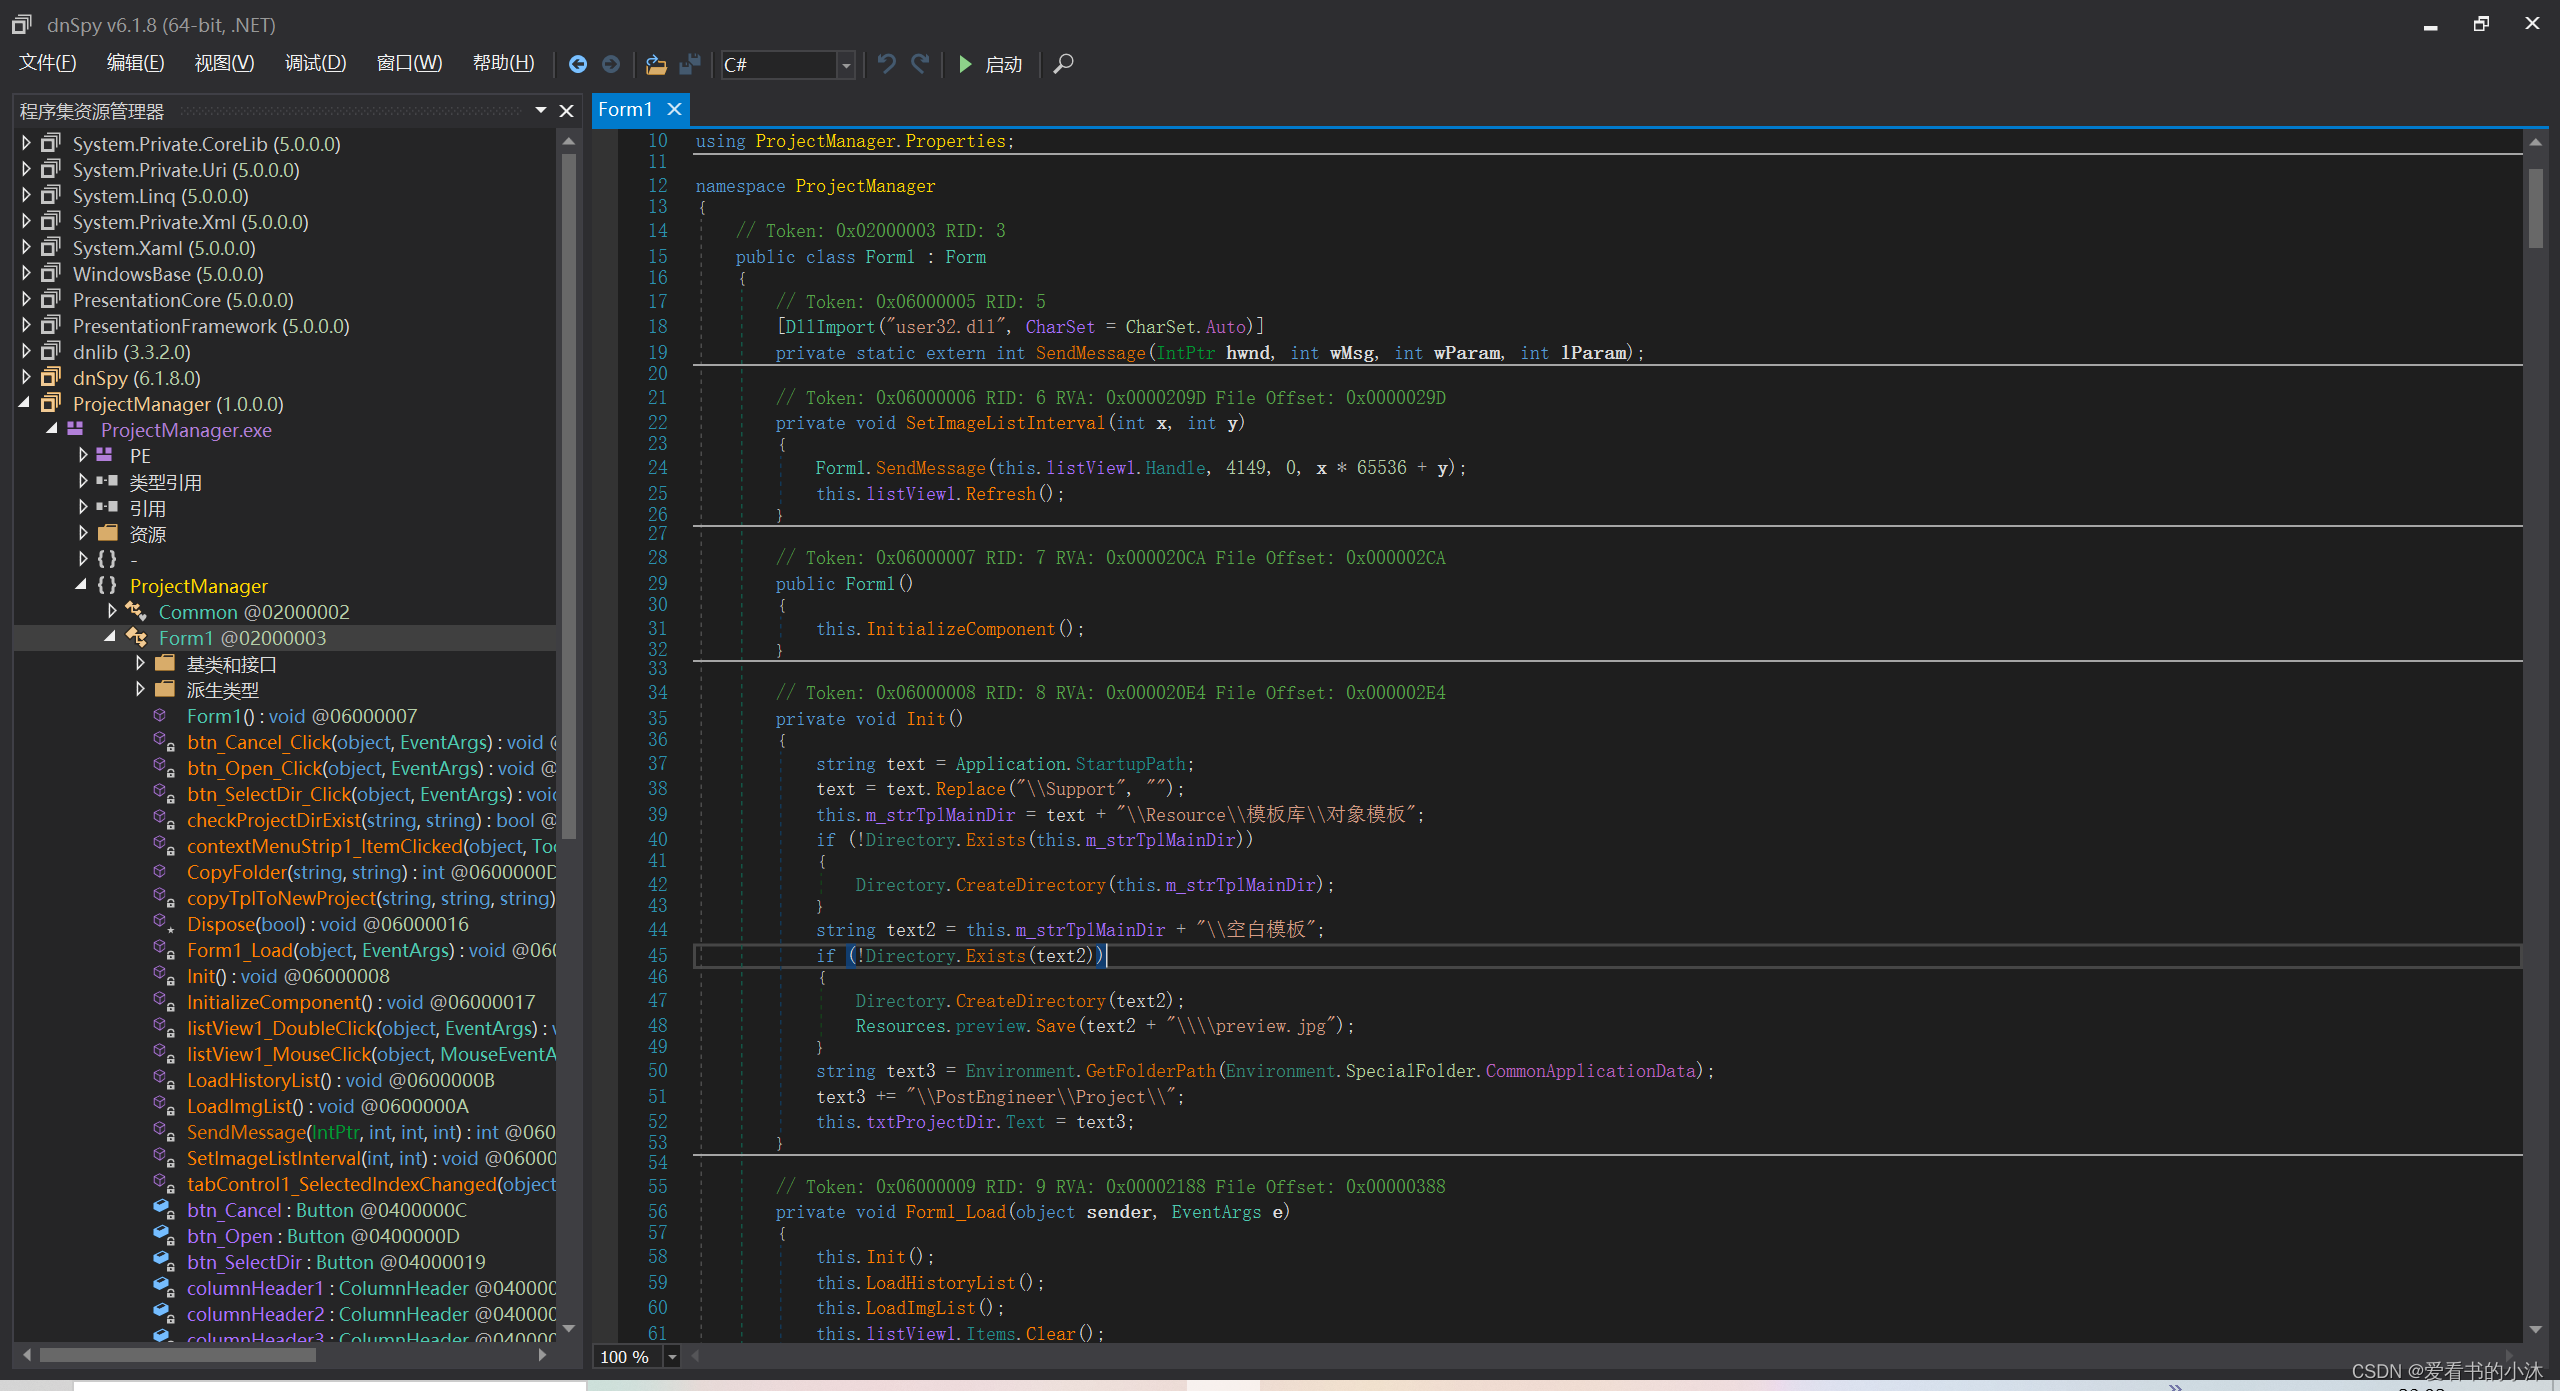Click SendMessage extern method in code

pyautogui.click(x=1090, y=353)
